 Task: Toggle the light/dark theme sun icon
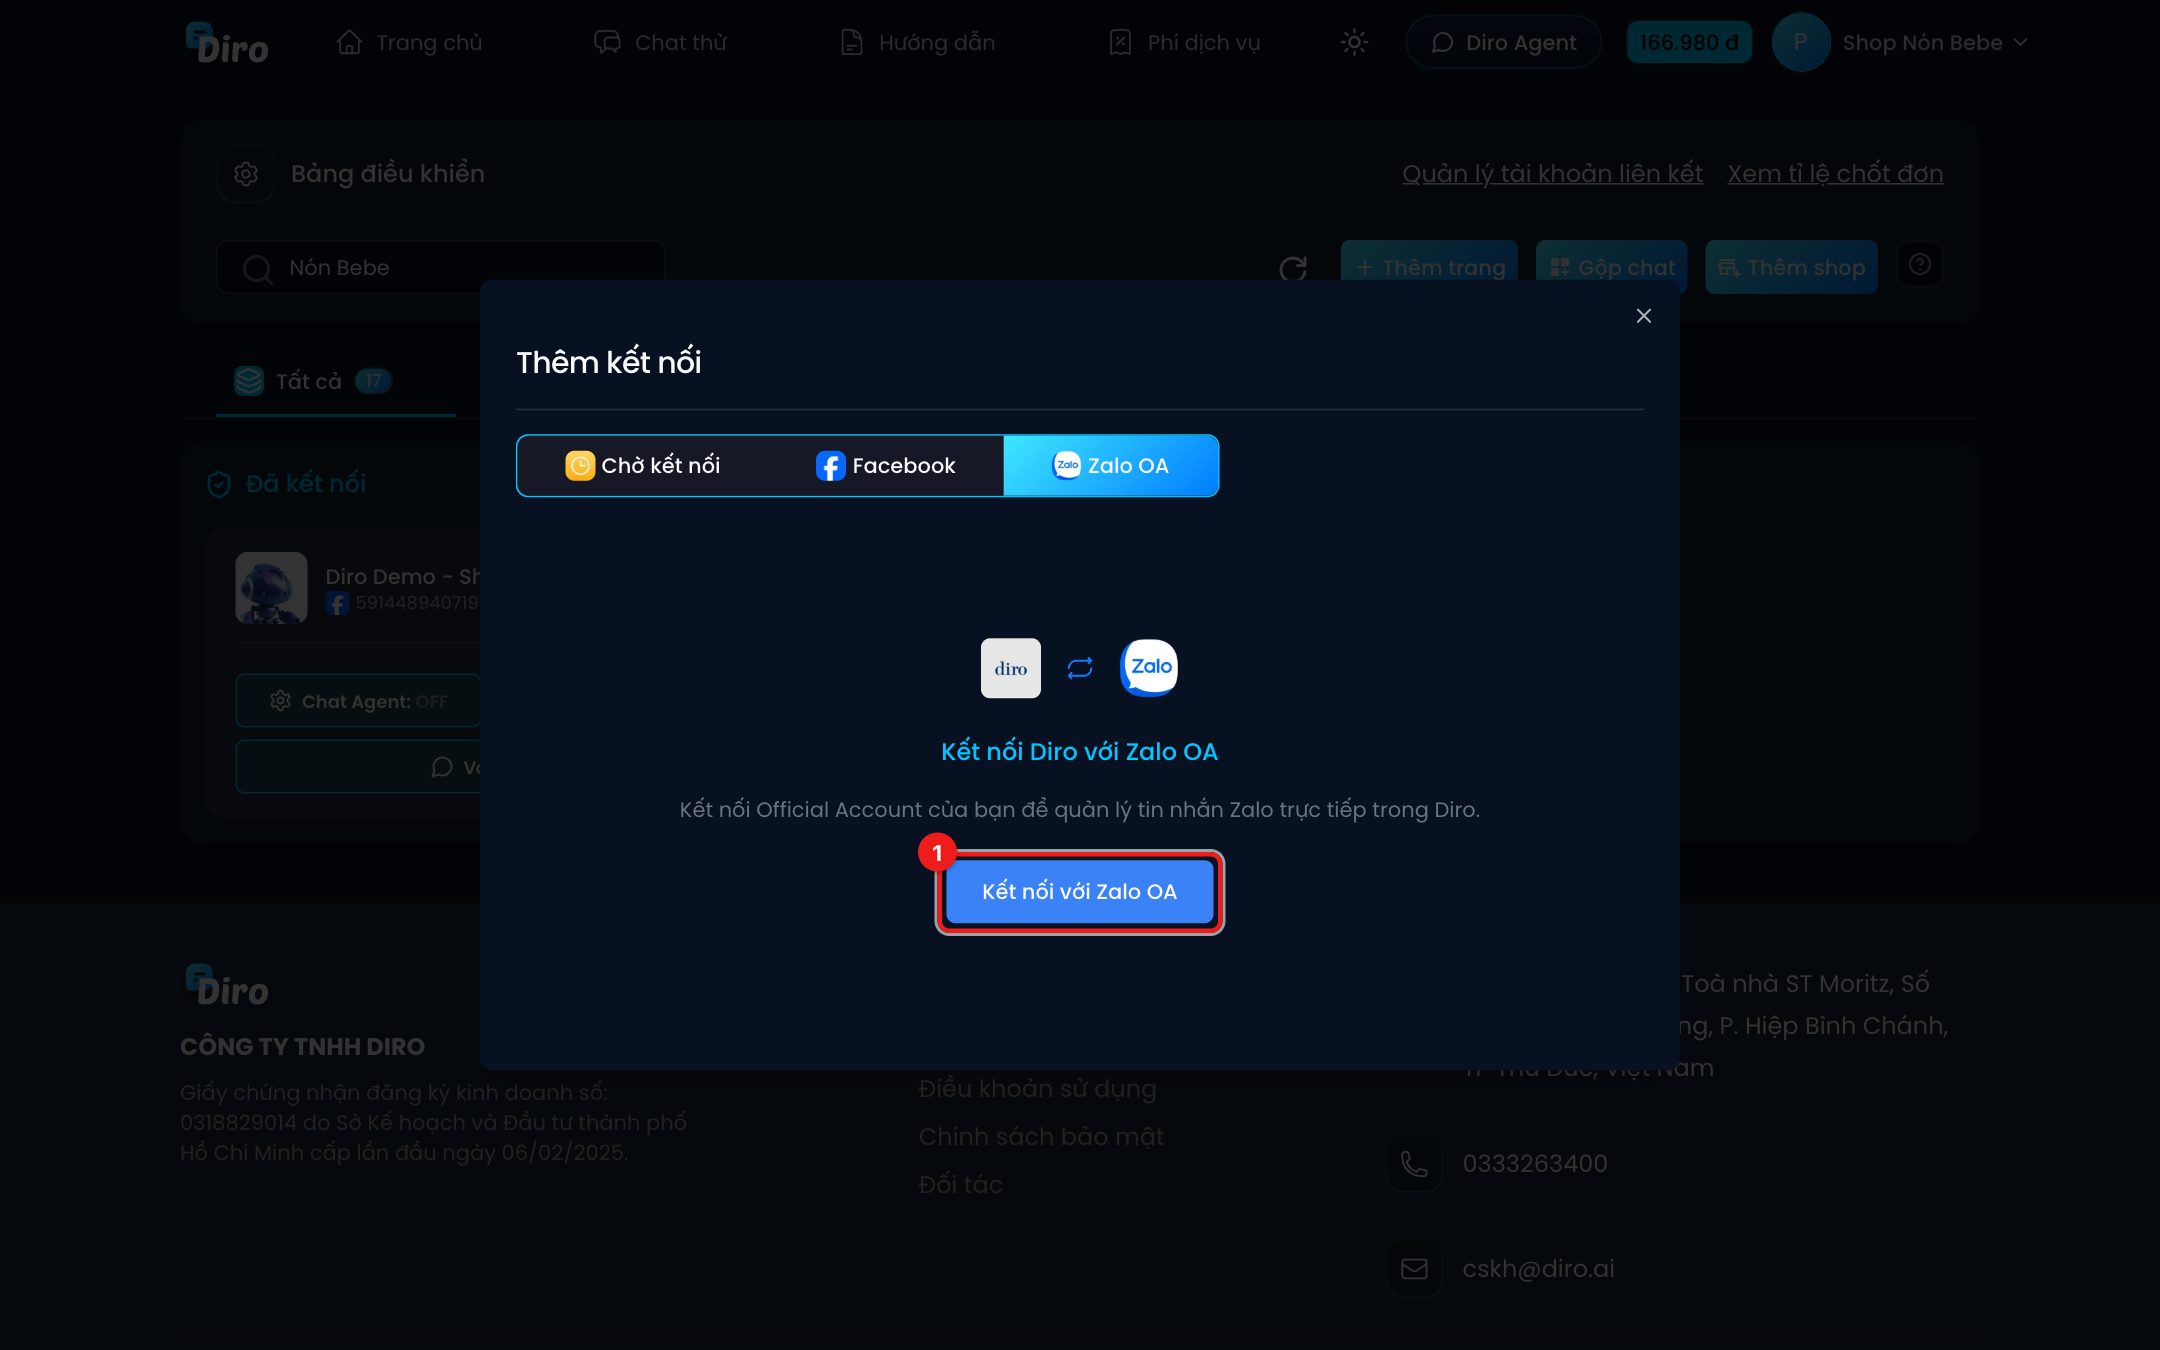pos(1354,43)
